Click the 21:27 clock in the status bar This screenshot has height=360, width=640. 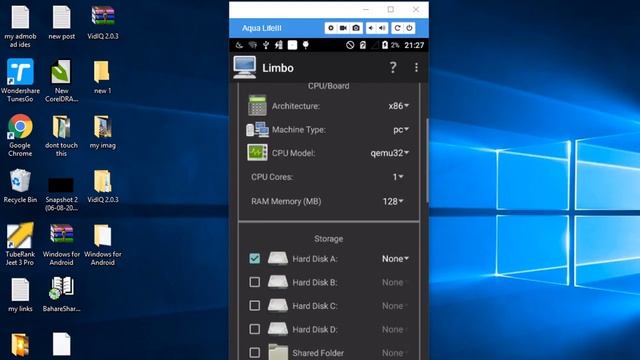click(414, 45)
